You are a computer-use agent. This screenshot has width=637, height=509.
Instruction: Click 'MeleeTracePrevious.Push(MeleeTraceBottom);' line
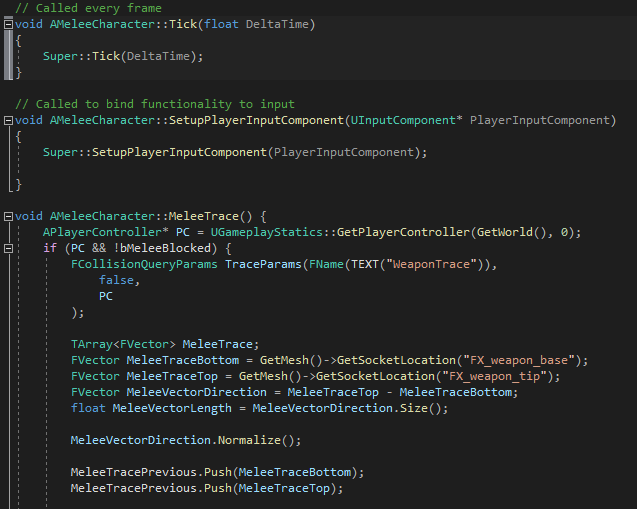pyautogui.click(x=217, y=472)
